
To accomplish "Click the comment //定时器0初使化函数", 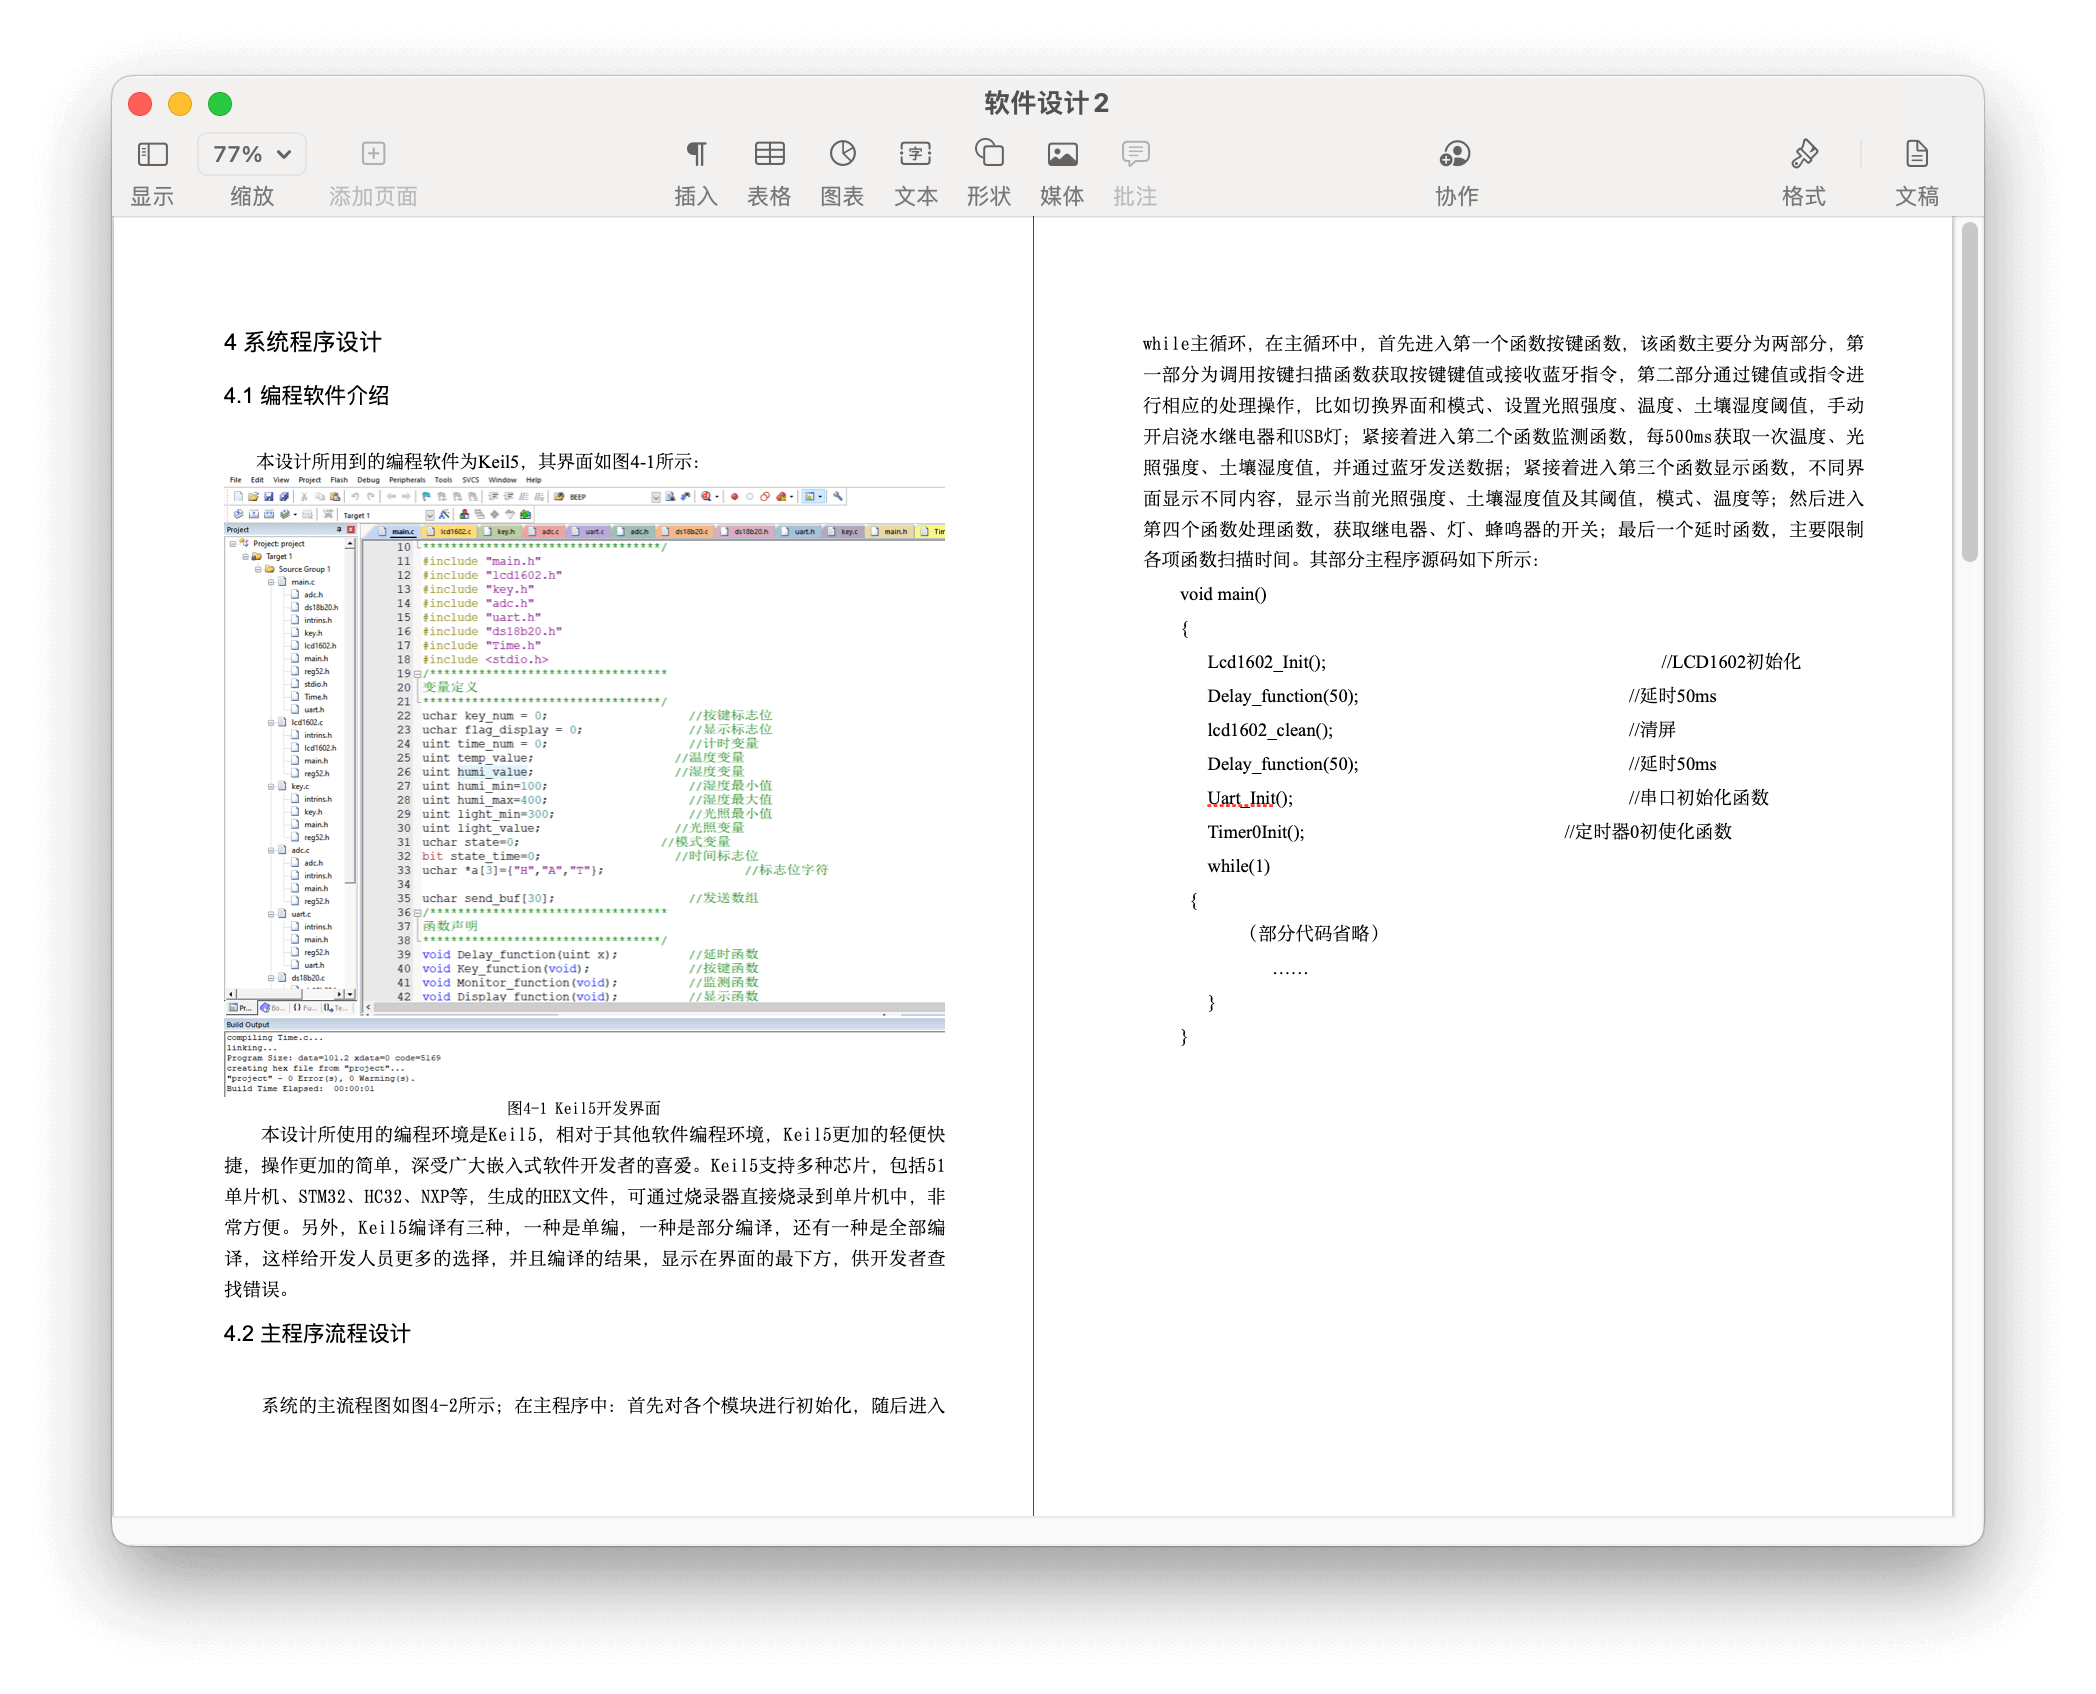I will [1647, 832].
